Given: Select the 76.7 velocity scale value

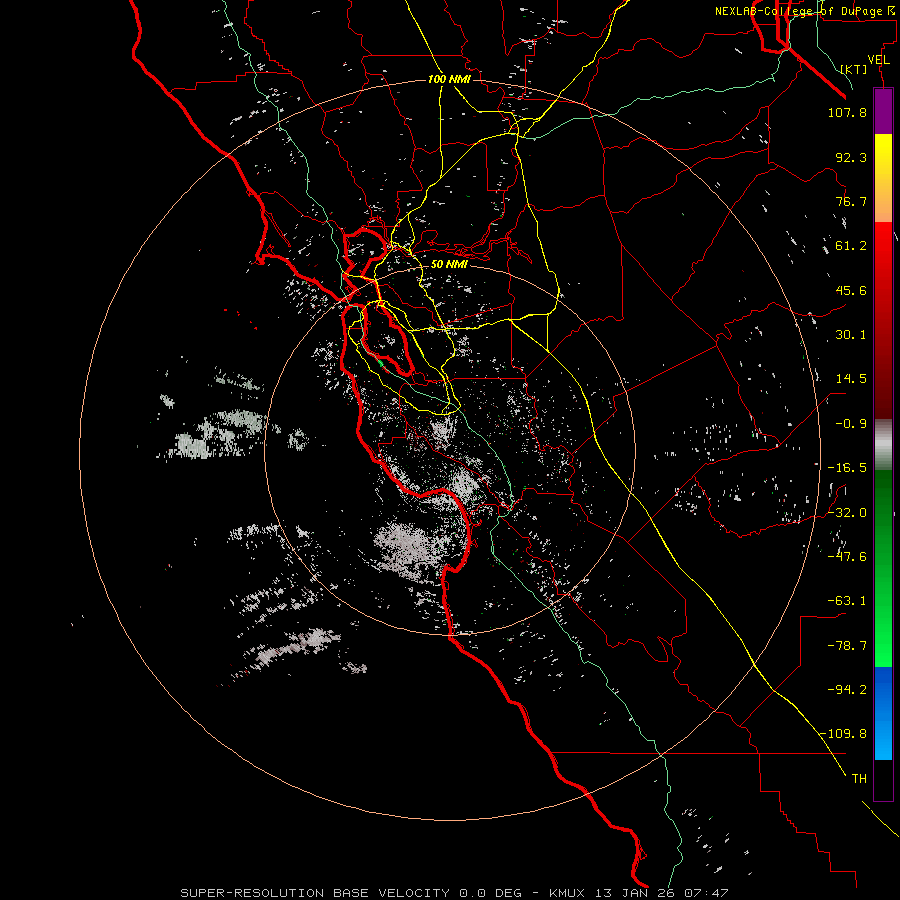Looking at the screenshot, I should click(x=851, y=201).
